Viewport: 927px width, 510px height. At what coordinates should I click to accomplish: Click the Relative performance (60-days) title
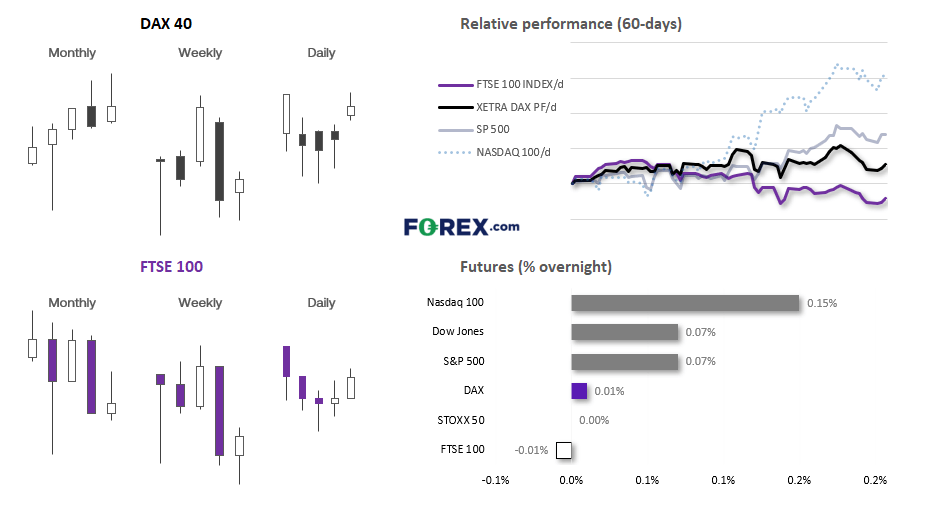tap(571, 24)
